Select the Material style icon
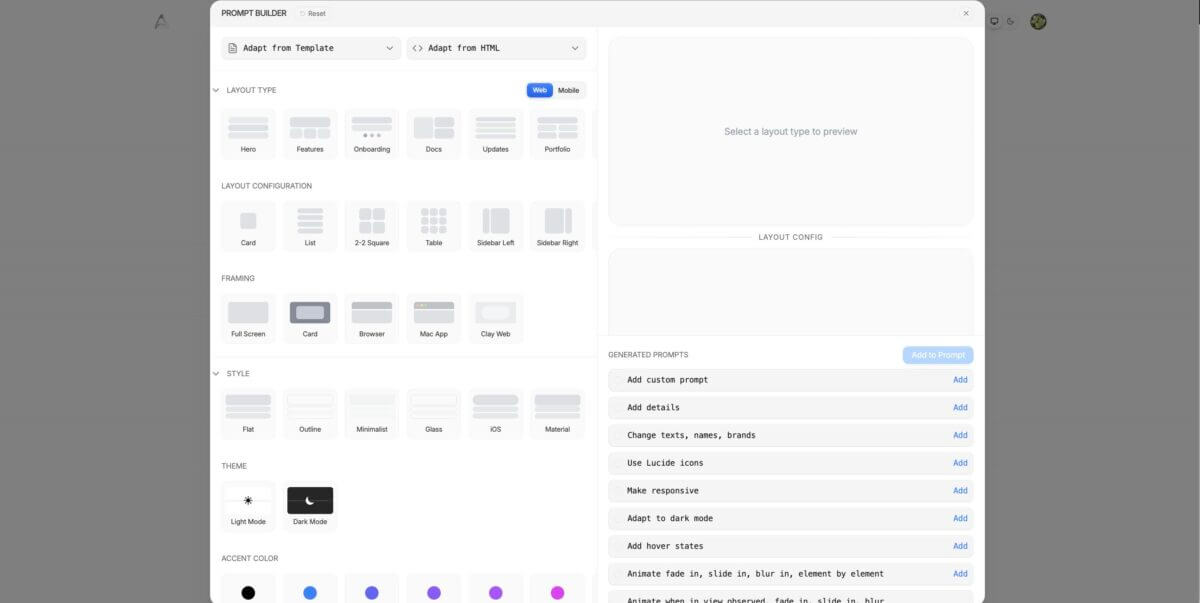 click(x=557, y=413)
